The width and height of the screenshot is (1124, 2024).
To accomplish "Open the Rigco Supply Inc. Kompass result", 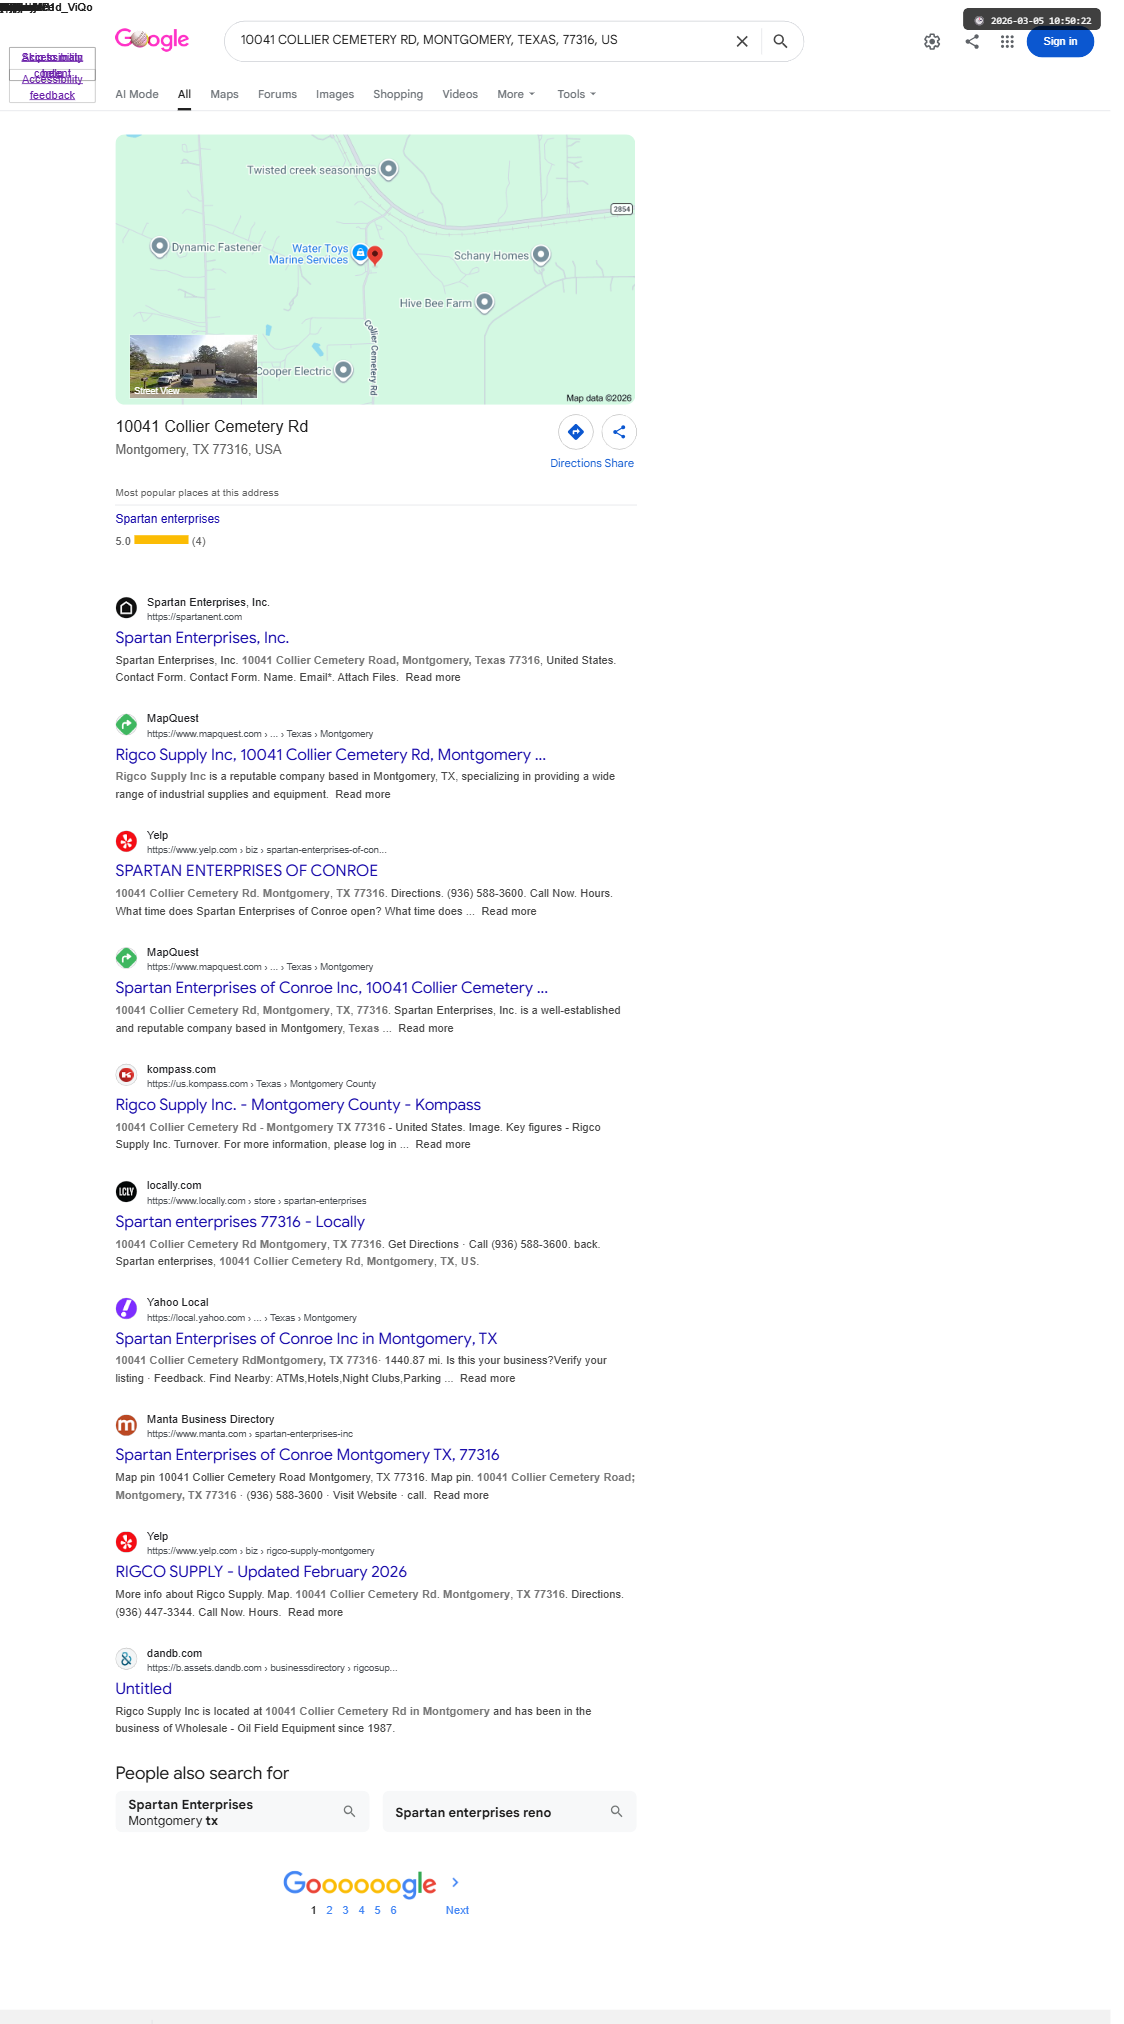I will pos(298,1105).
